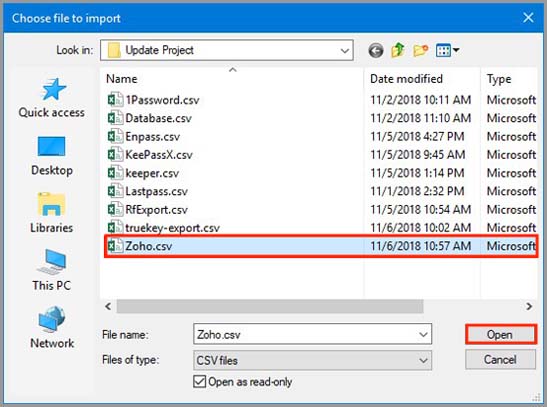Click the horizontal scrollbar right arrow
Viewport: 547px width, 407px height.
[529, 307]
